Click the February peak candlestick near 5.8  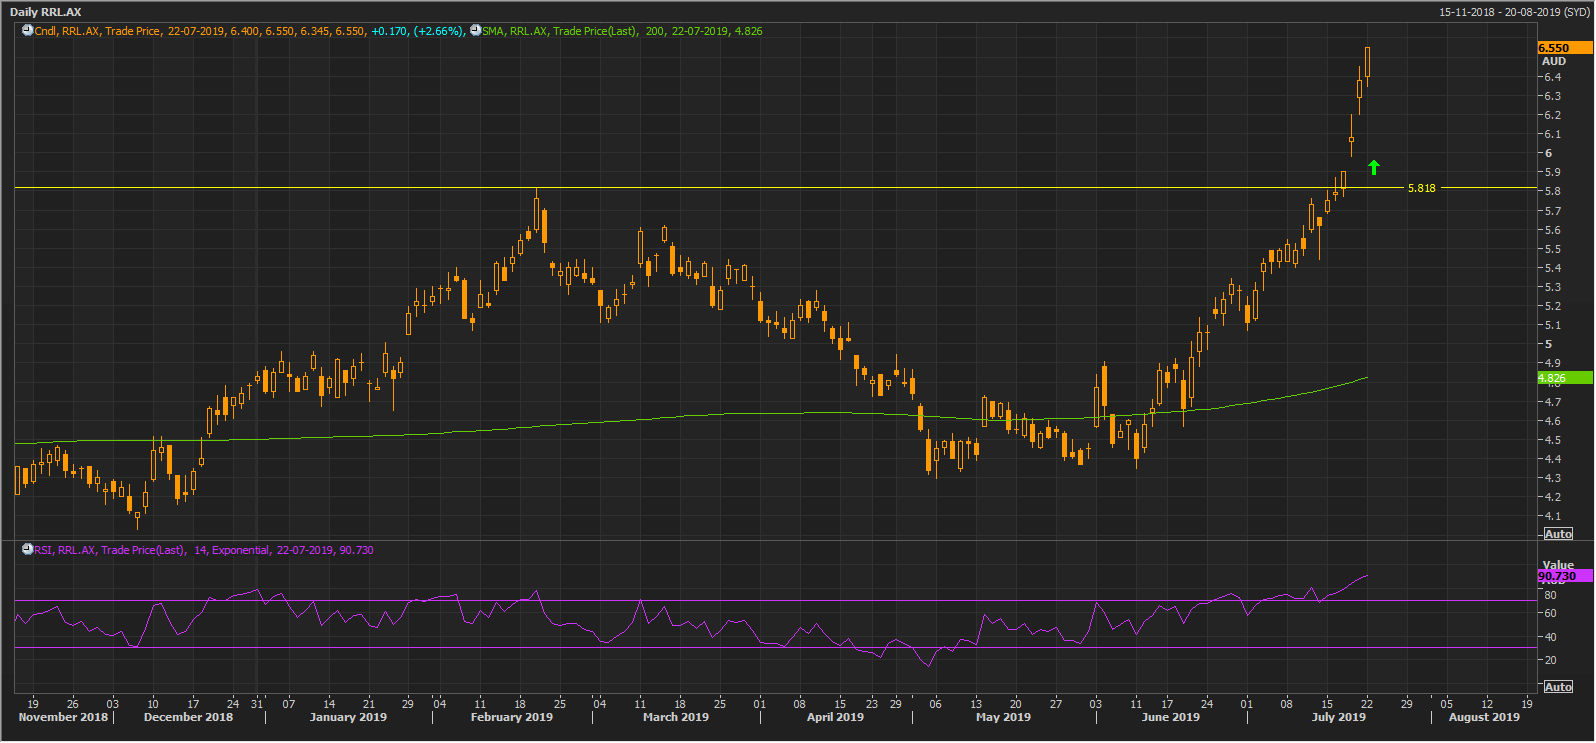click(537, 212)
